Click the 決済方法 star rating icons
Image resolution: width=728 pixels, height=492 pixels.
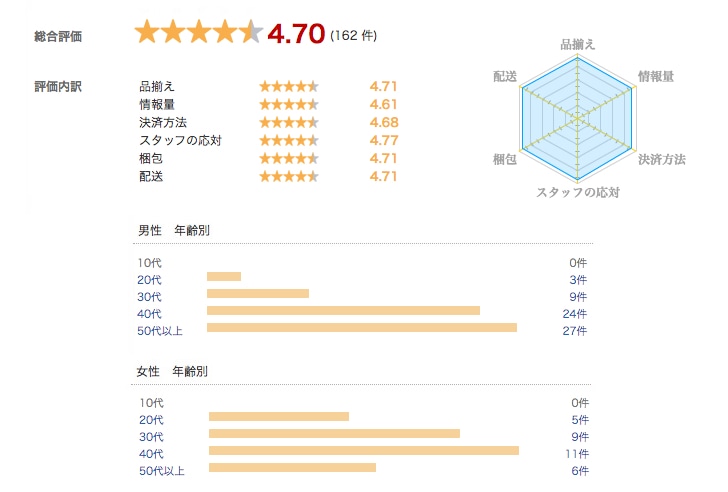pos(288,122)
